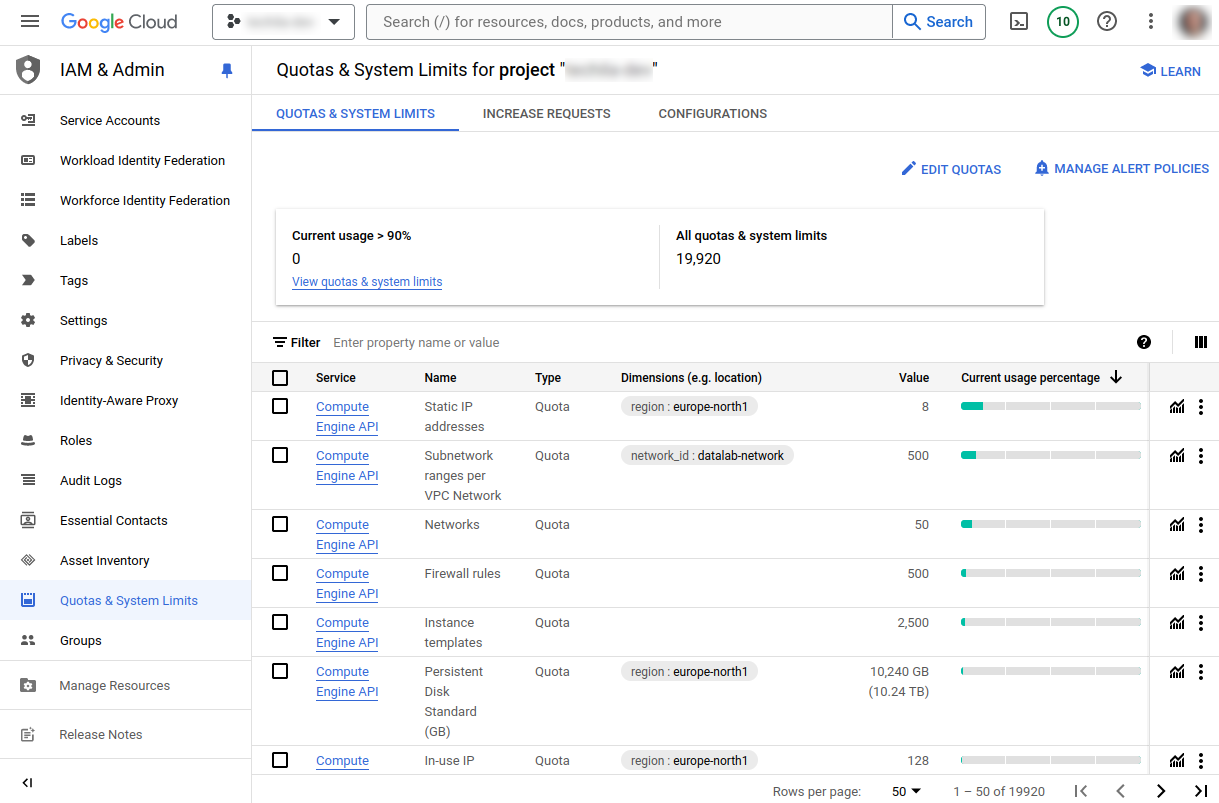Check the Firewall rules row checkbox
This screenshot has width=1219, height=803.
pyautogui.click(x=280, y=573)
